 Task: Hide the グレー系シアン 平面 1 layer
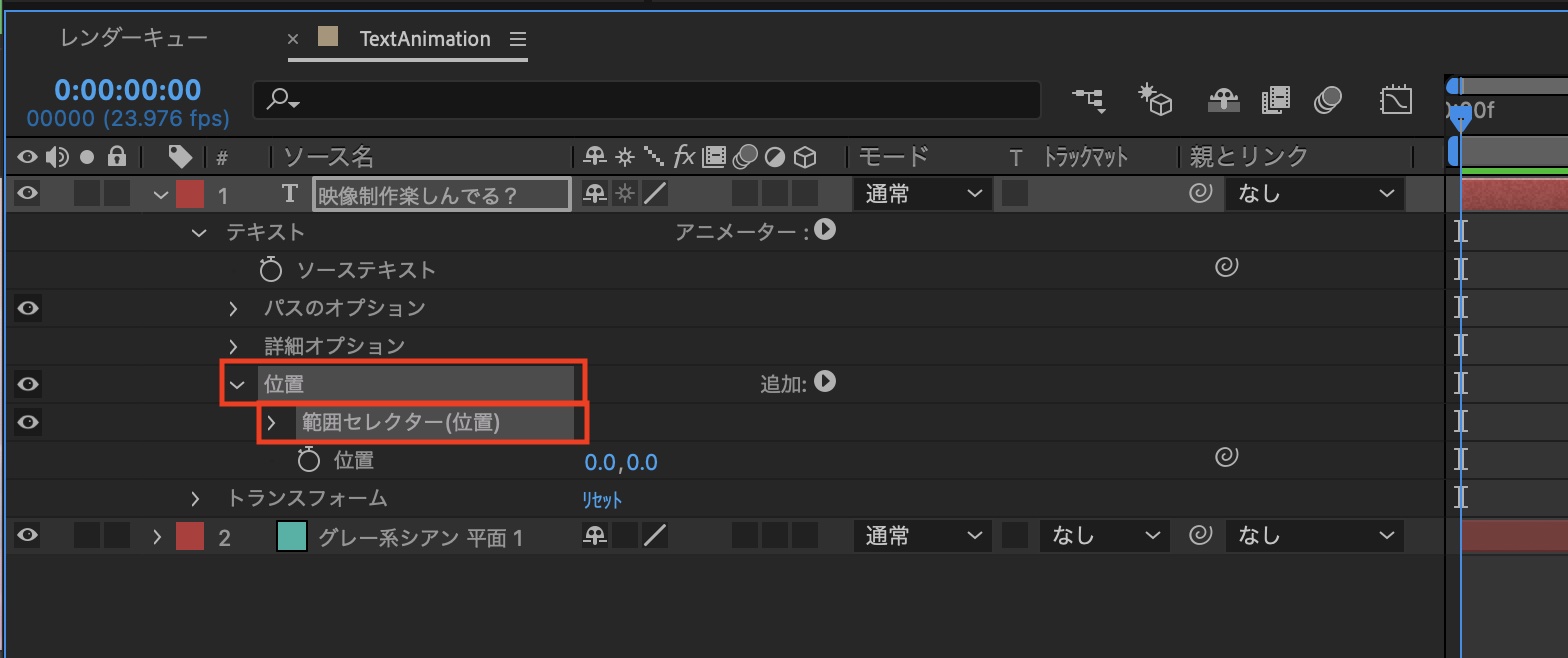tap(27, 535)
